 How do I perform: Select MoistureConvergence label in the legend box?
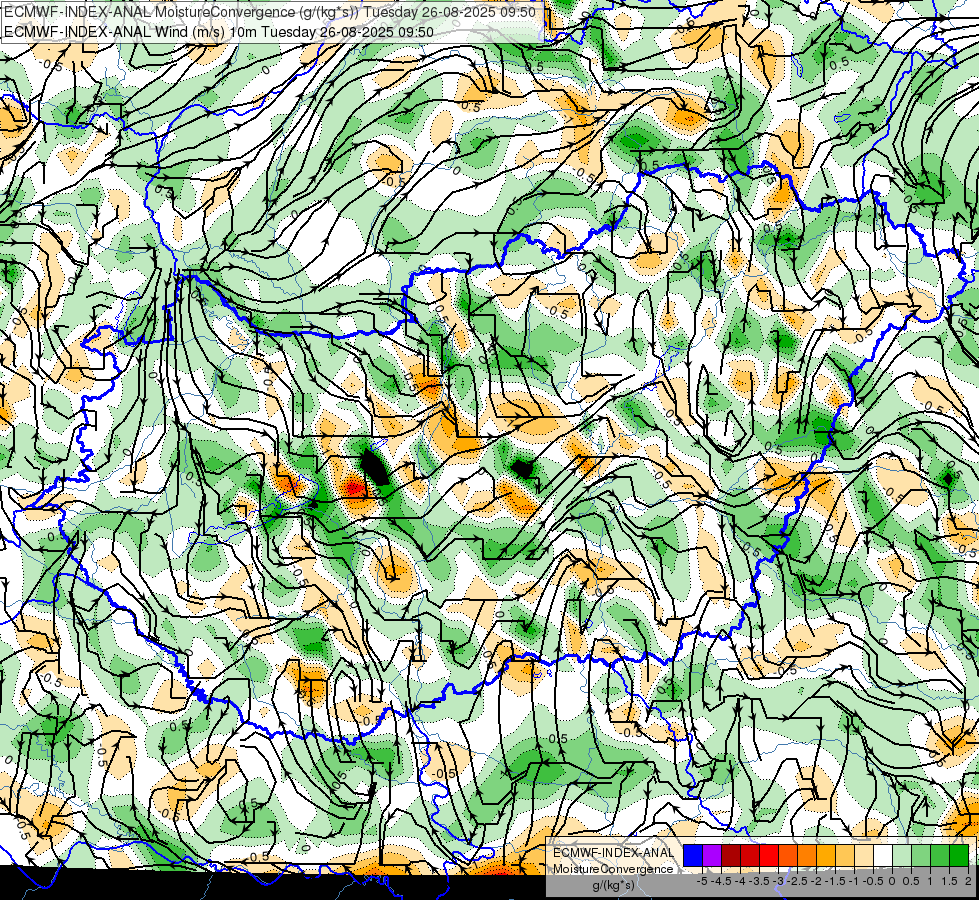[x=613, y=869]
